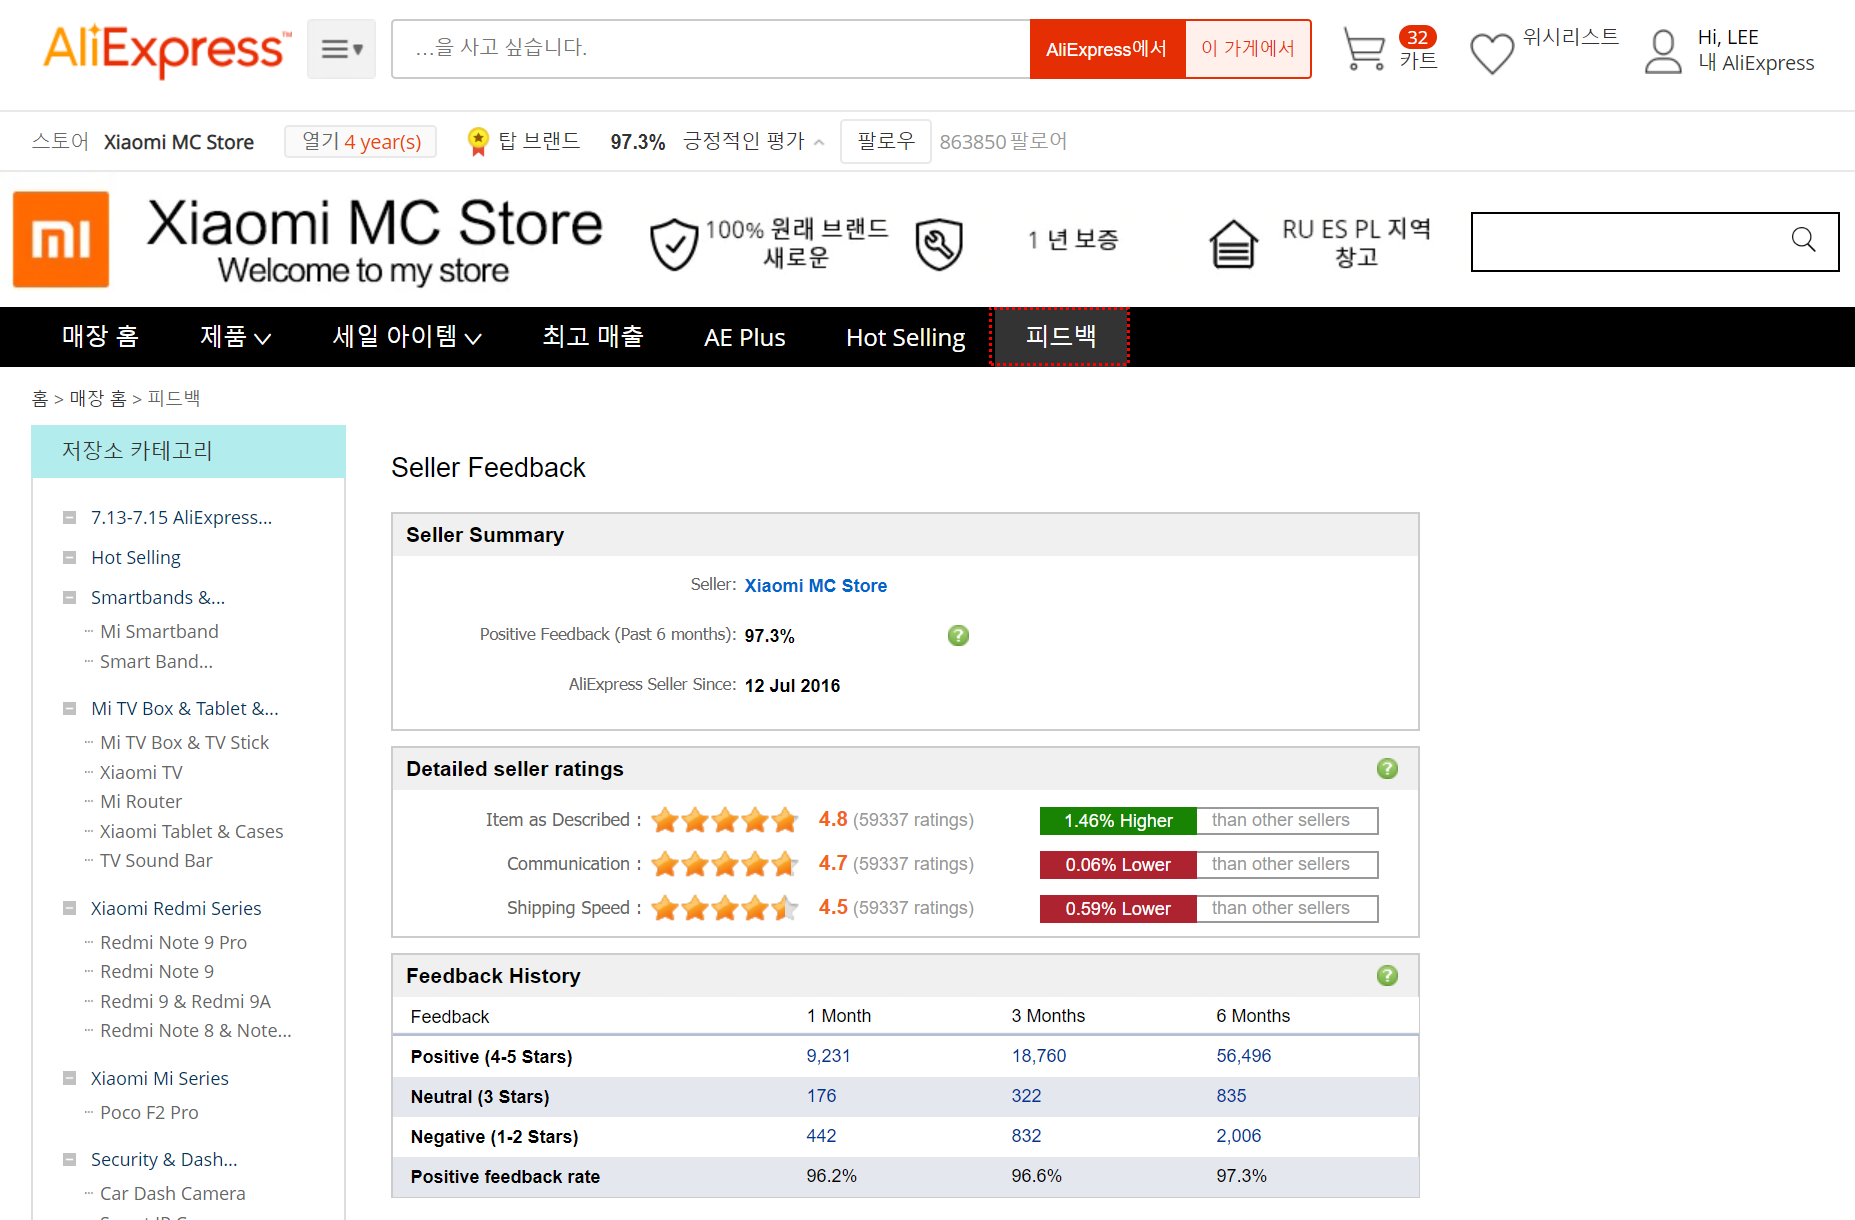Image resolution: width=1855 pixels, height=1220 pixels.
Task: Open the Mi Router subcategory
Action: (141, 801)
